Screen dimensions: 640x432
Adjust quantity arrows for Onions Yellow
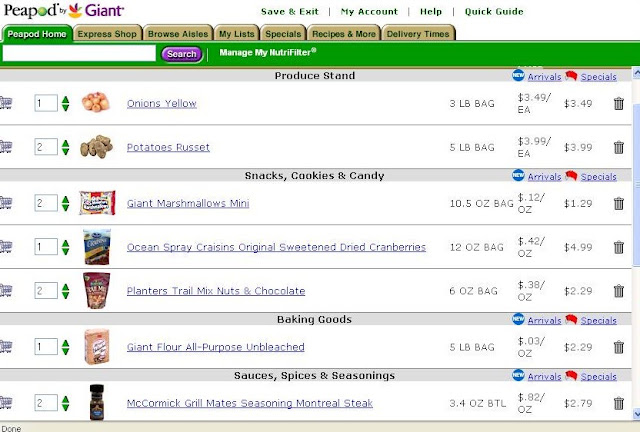click(x=65, y=103)
